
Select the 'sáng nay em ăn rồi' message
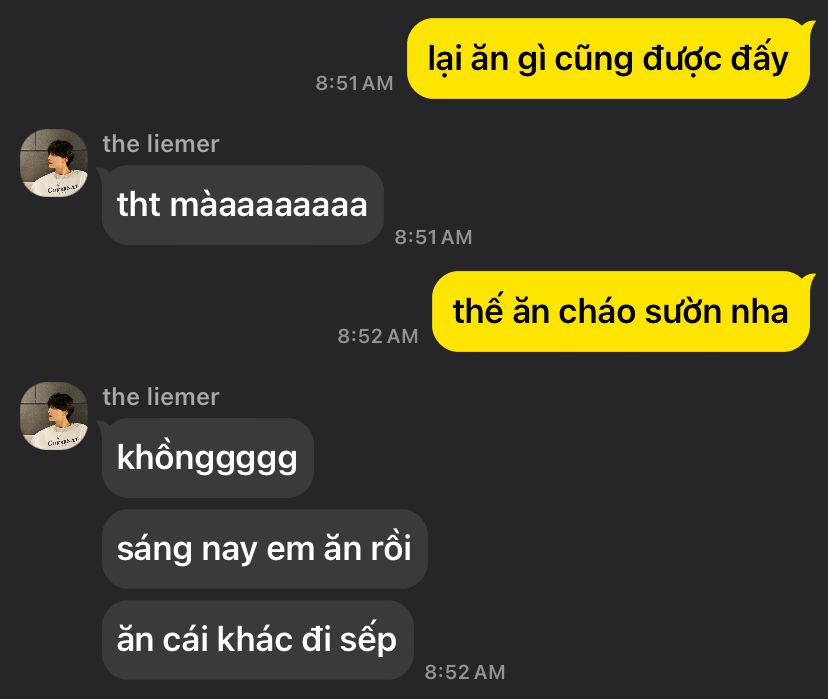[264, 549]
